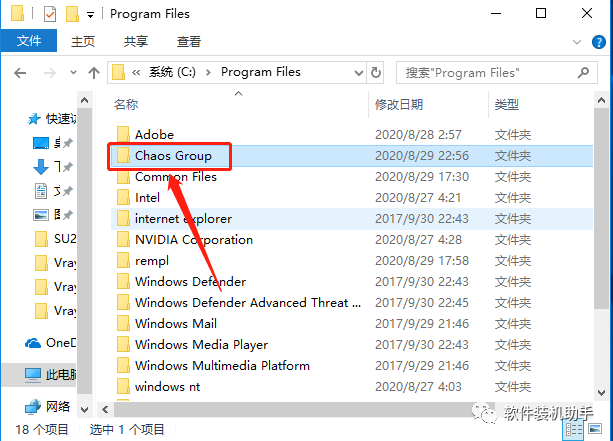Select the Windows Defender folder
Screen dimensions: 613x441
click(x=190, y=281)
